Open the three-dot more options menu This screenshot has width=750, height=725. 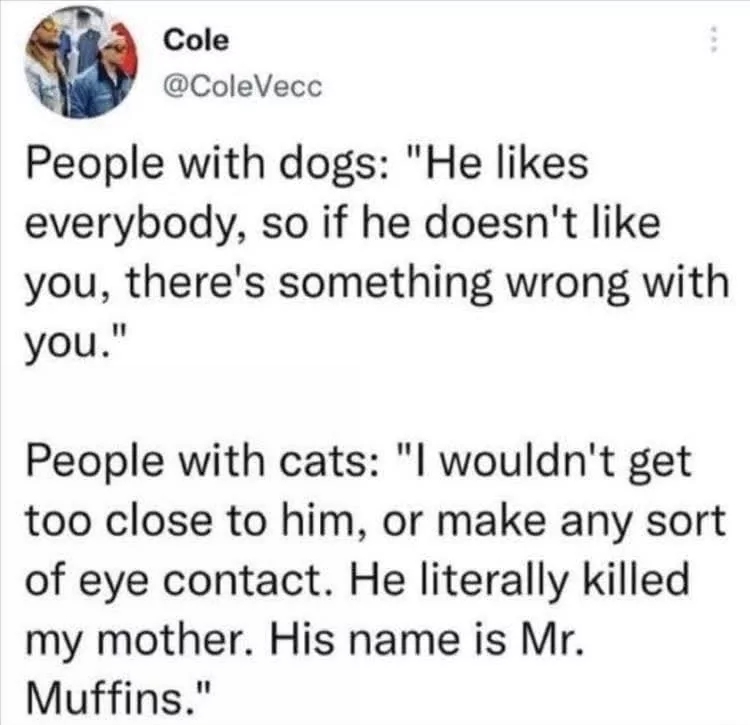713,41
